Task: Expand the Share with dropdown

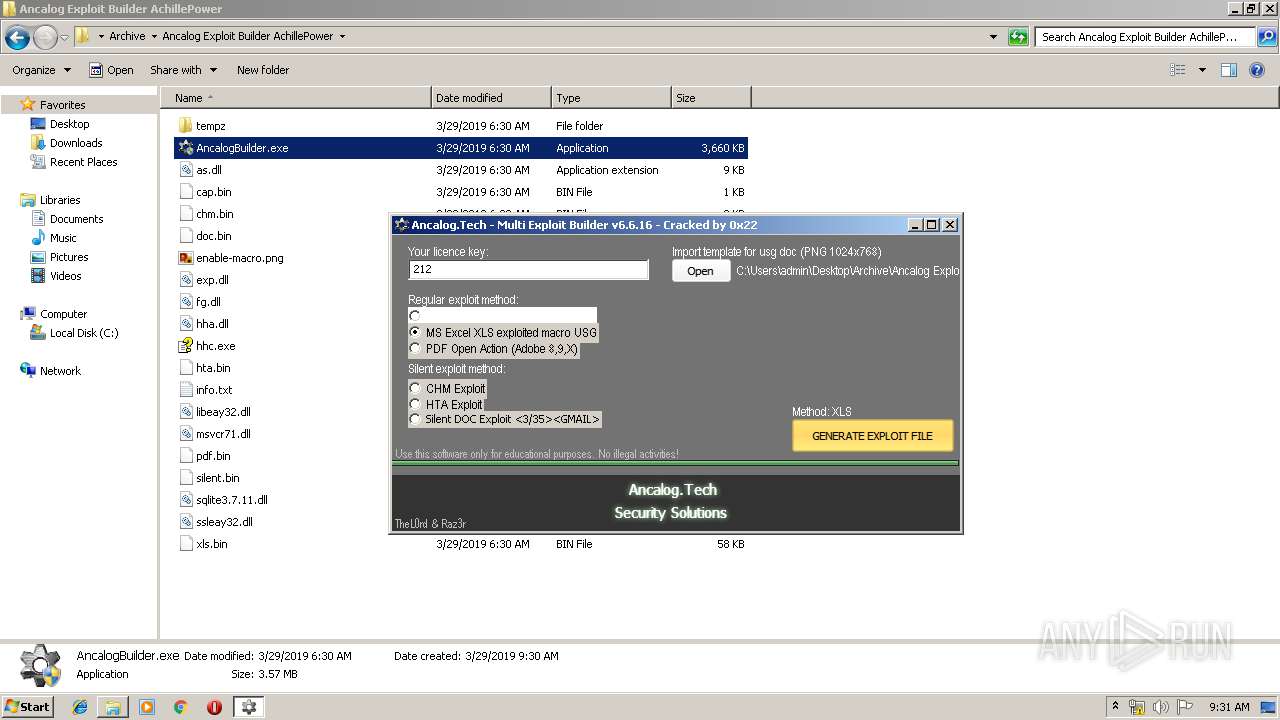Action: point(184,70)
